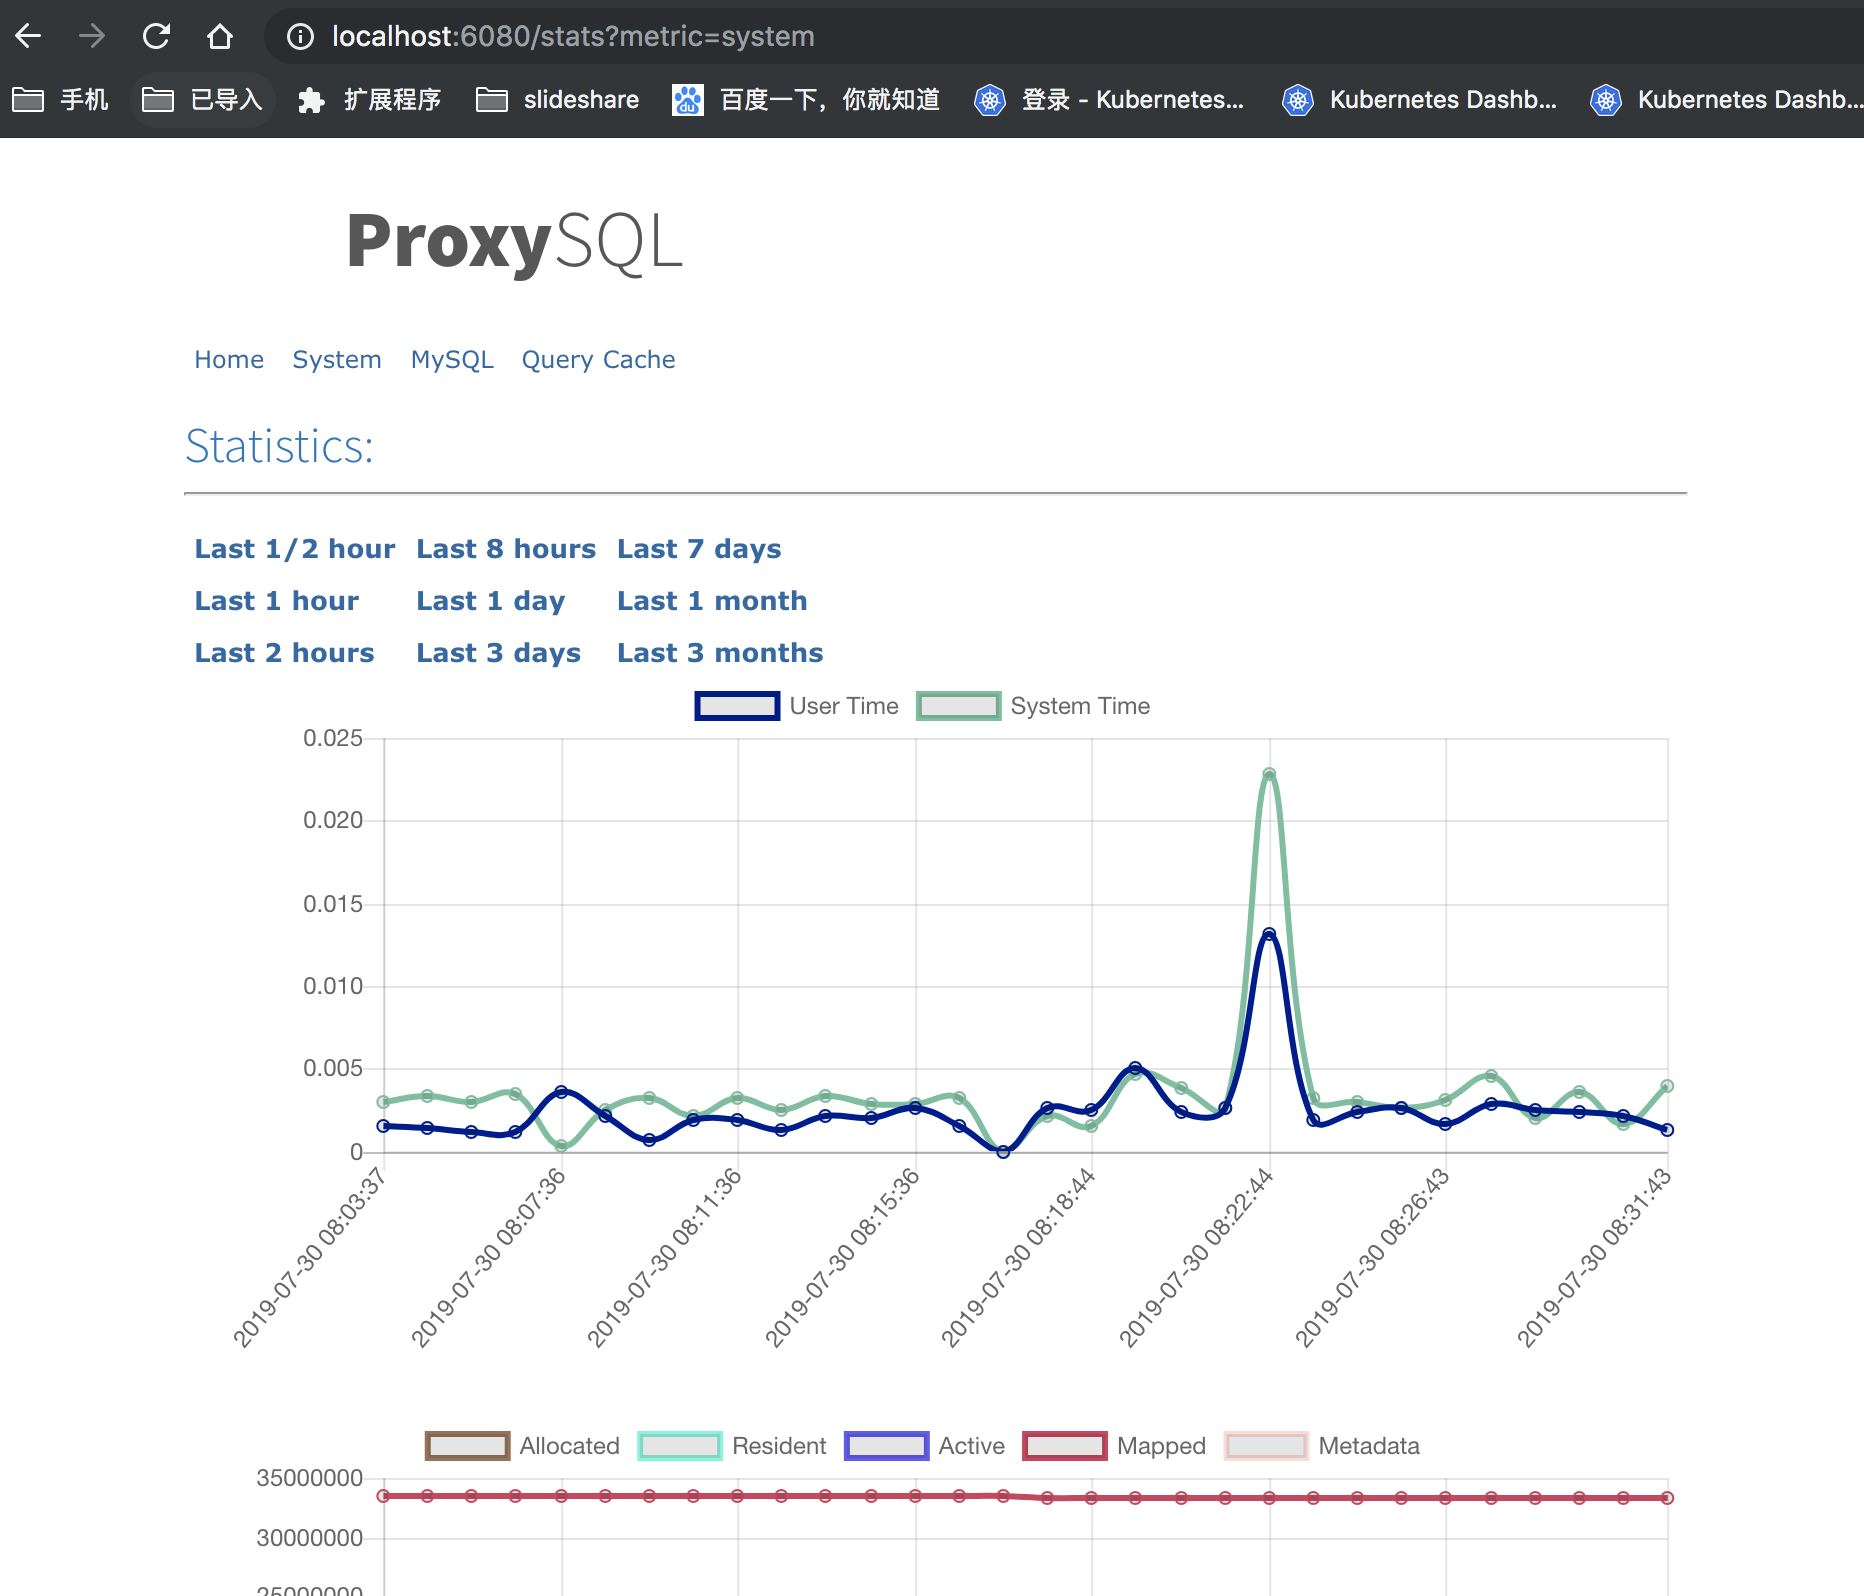The height and width of the screenshot is (1596, 1864).
Task: Toggle Metadata series in memory legend
Action: click(1322, 1446)
